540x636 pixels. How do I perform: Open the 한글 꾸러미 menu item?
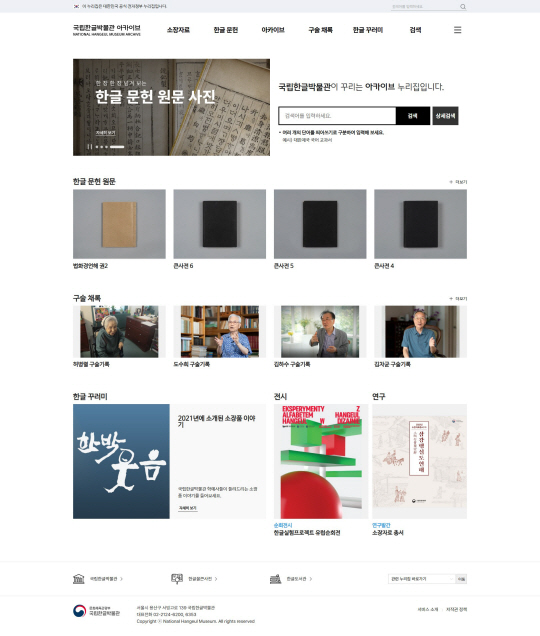pos(368,30)
